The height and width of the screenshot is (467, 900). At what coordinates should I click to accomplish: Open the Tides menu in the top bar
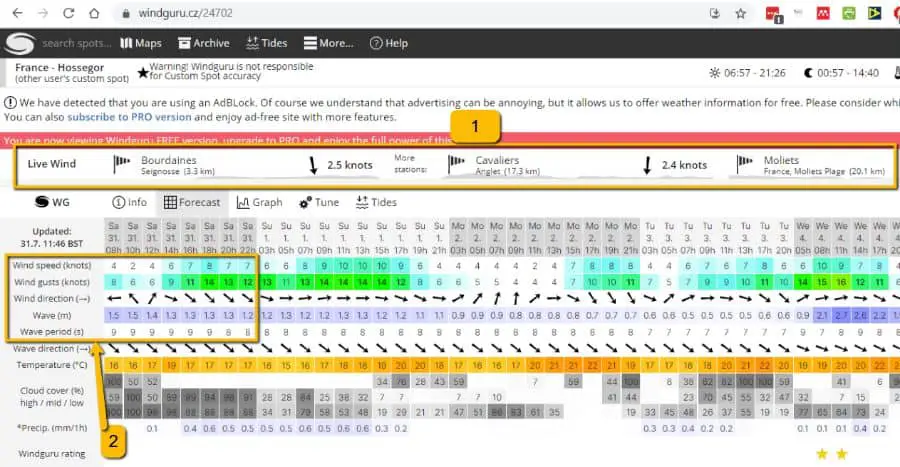point(267,43)
